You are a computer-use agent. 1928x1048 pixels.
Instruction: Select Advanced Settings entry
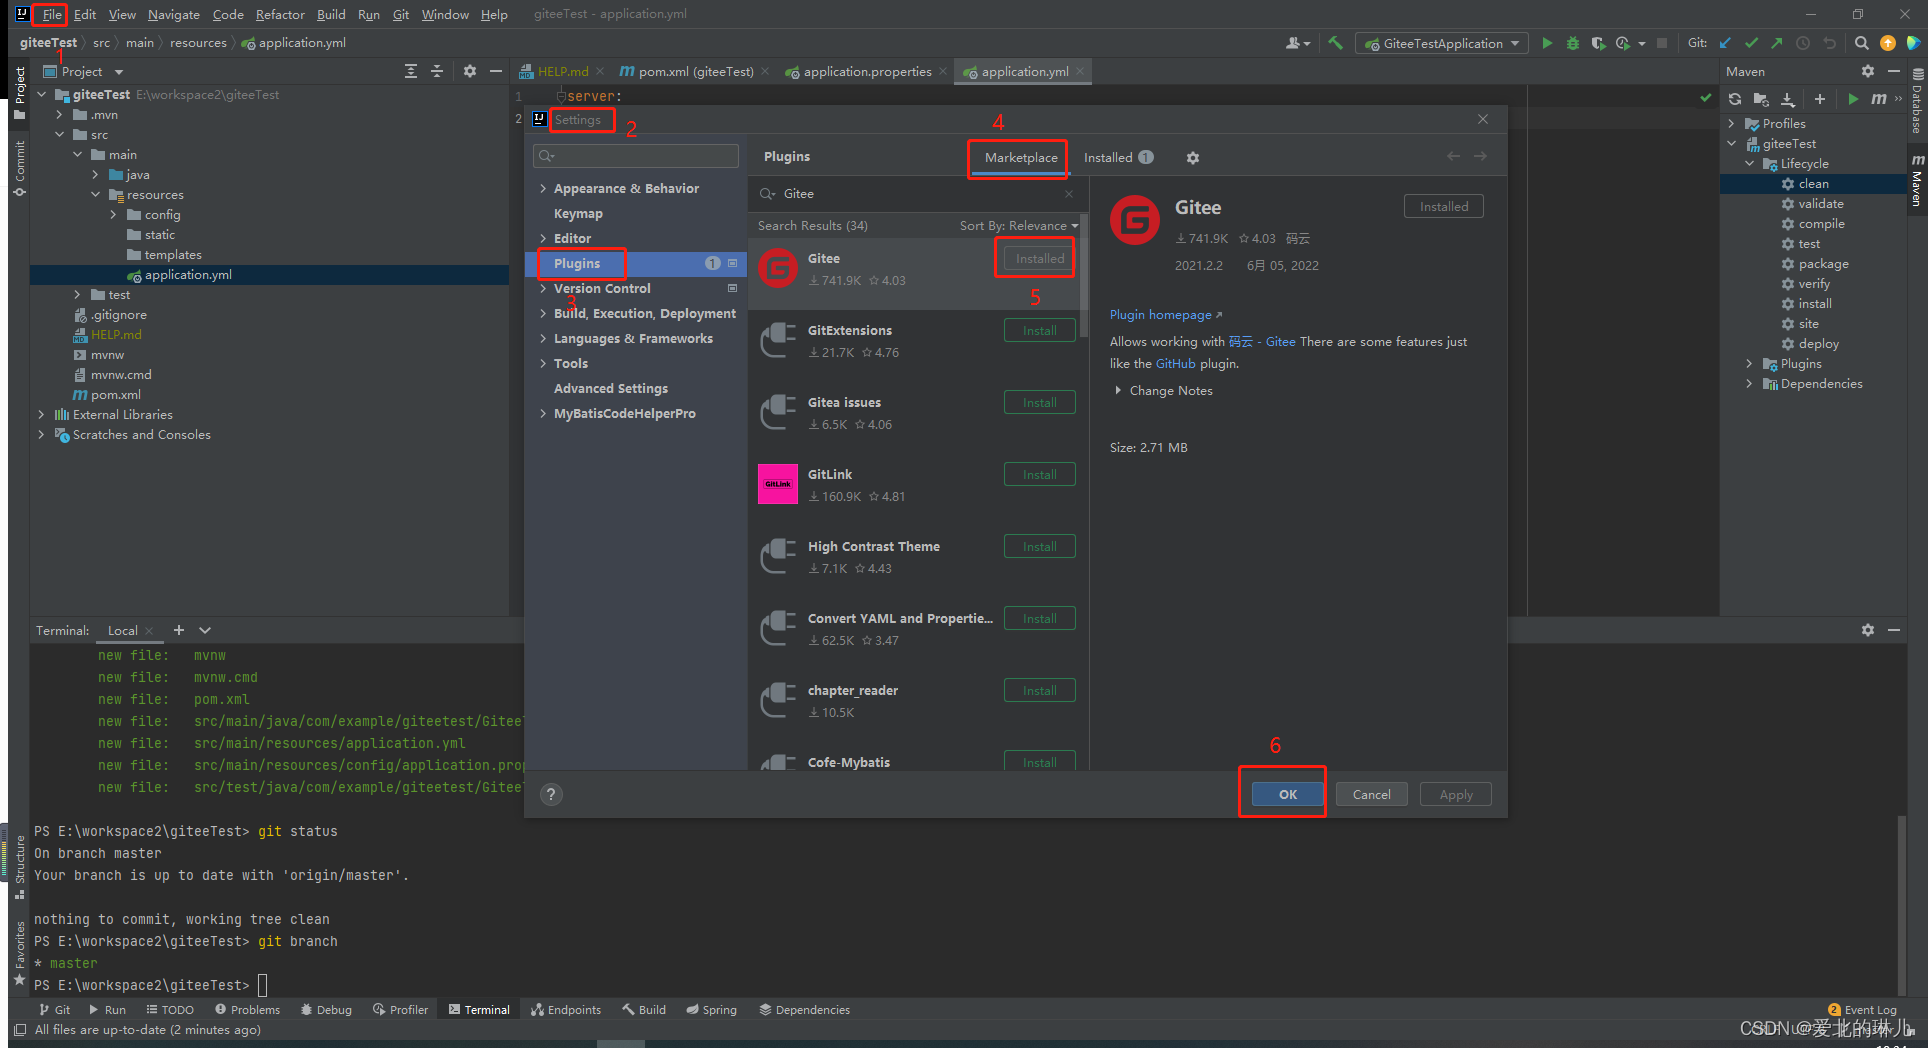[x=611, y=389]
